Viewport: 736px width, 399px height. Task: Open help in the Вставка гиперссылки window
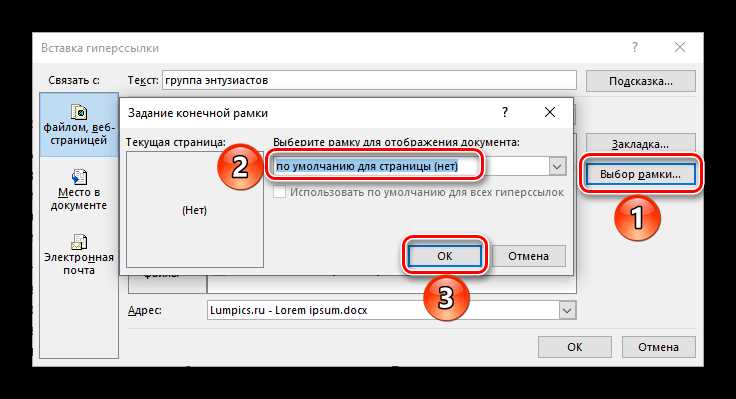pyautogui.click(x=635, y=47)
